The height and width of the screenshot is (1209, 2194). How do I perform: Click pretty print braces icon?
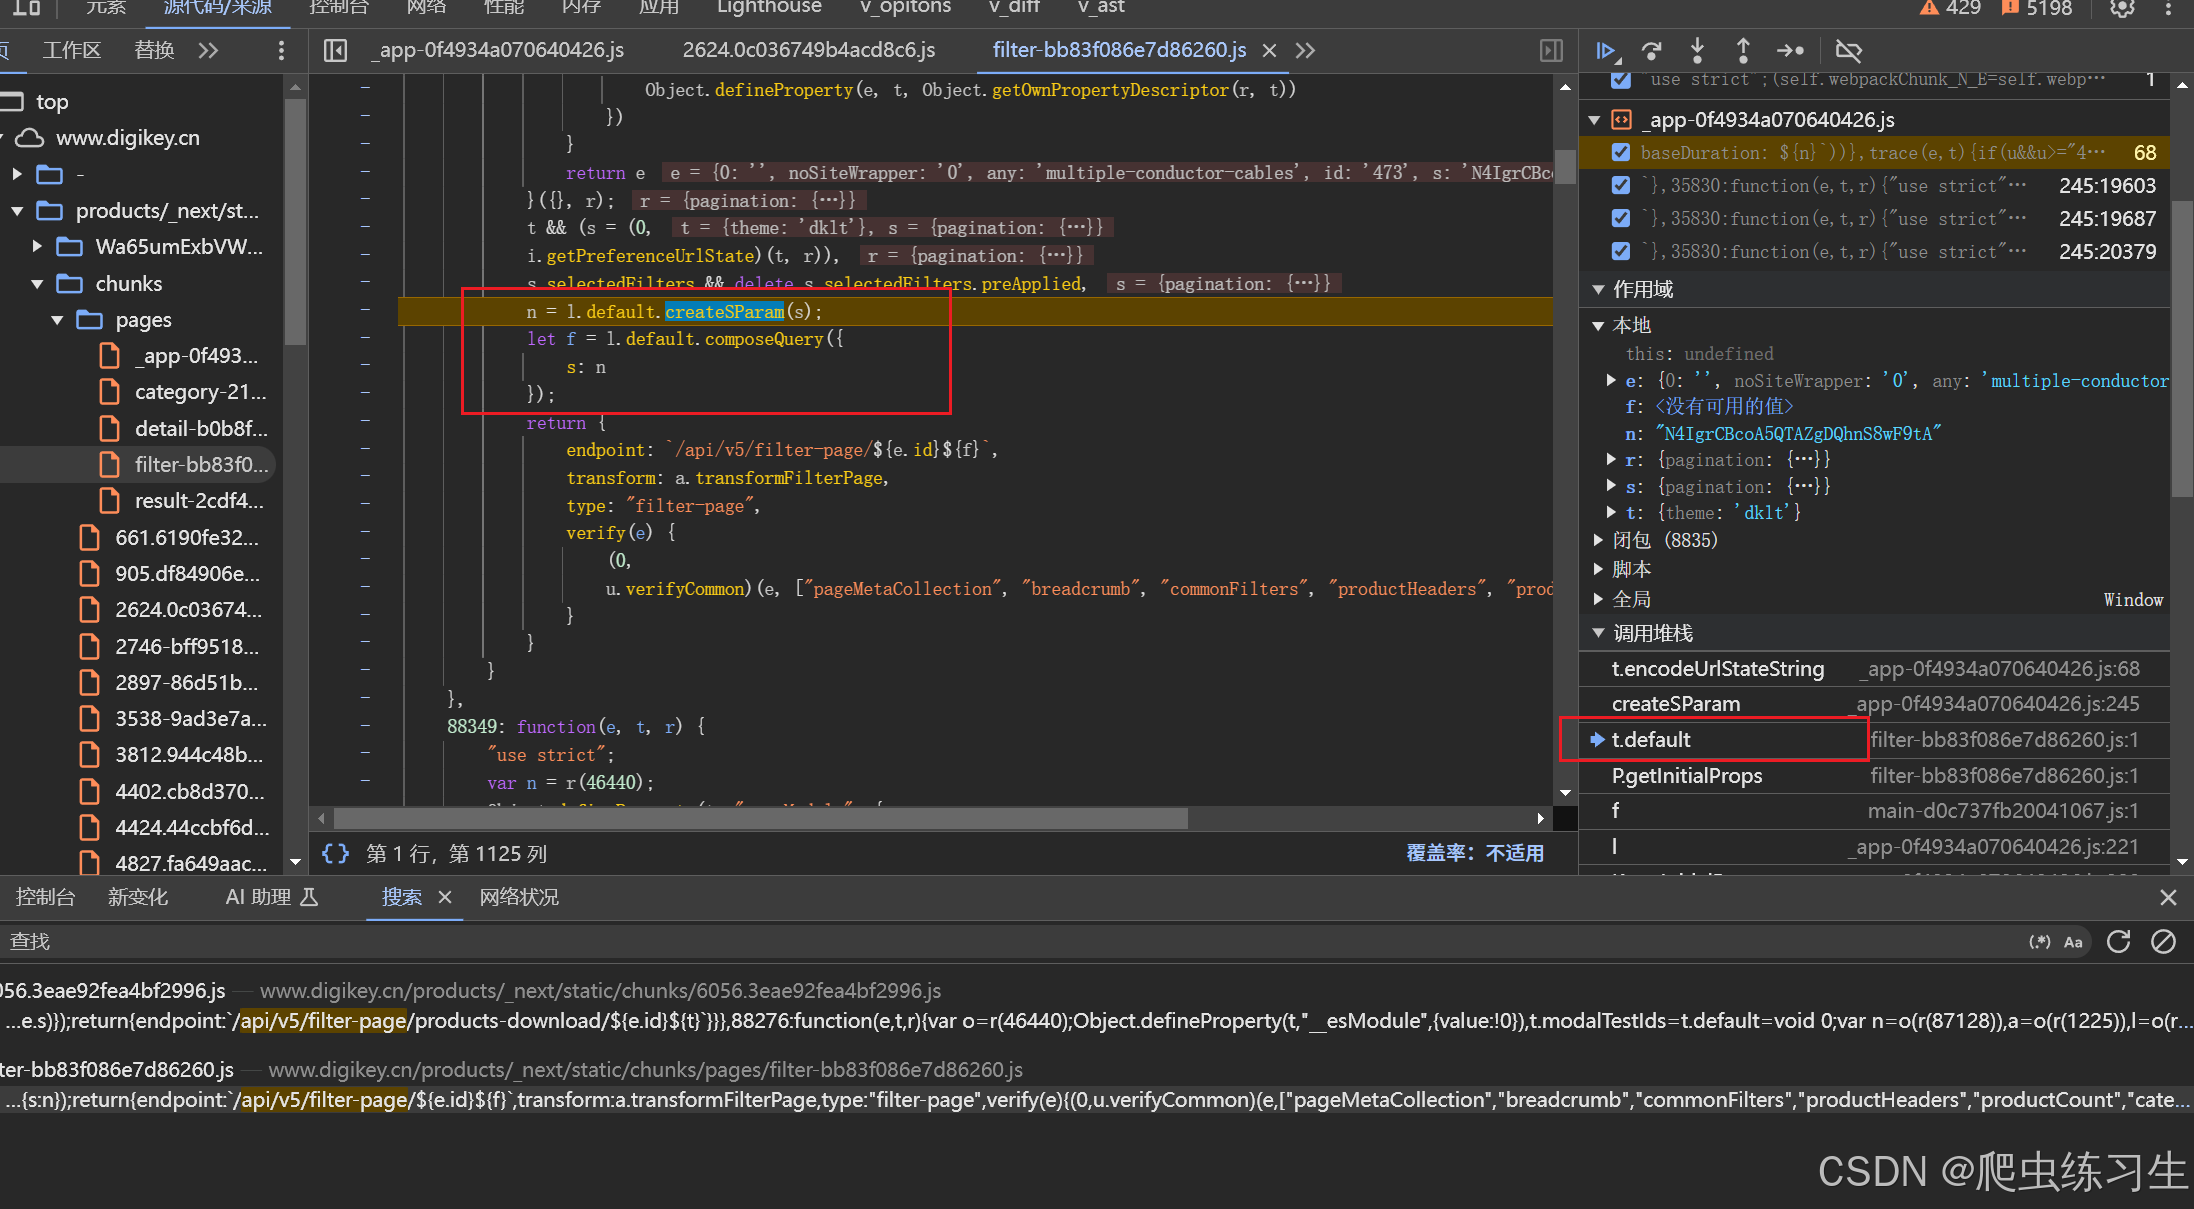point(336,853)
